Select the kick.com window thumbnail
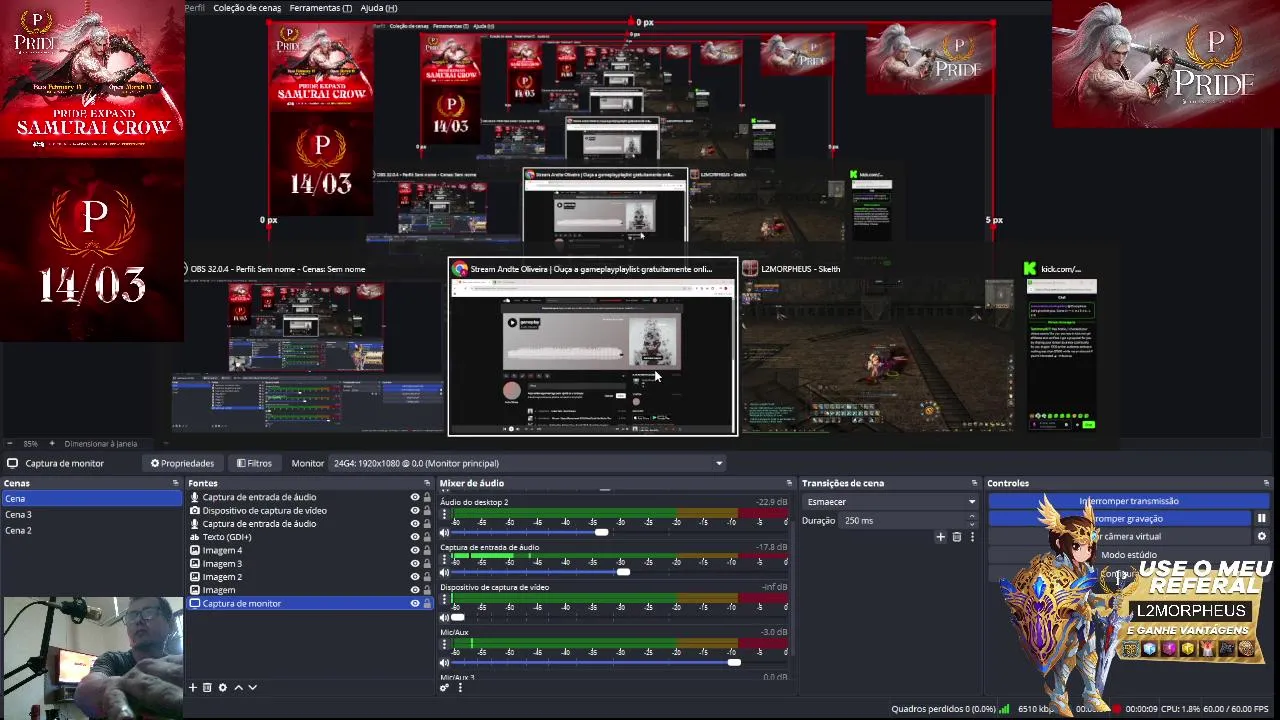This screenshot has width=1280, height=720. 1061,347
